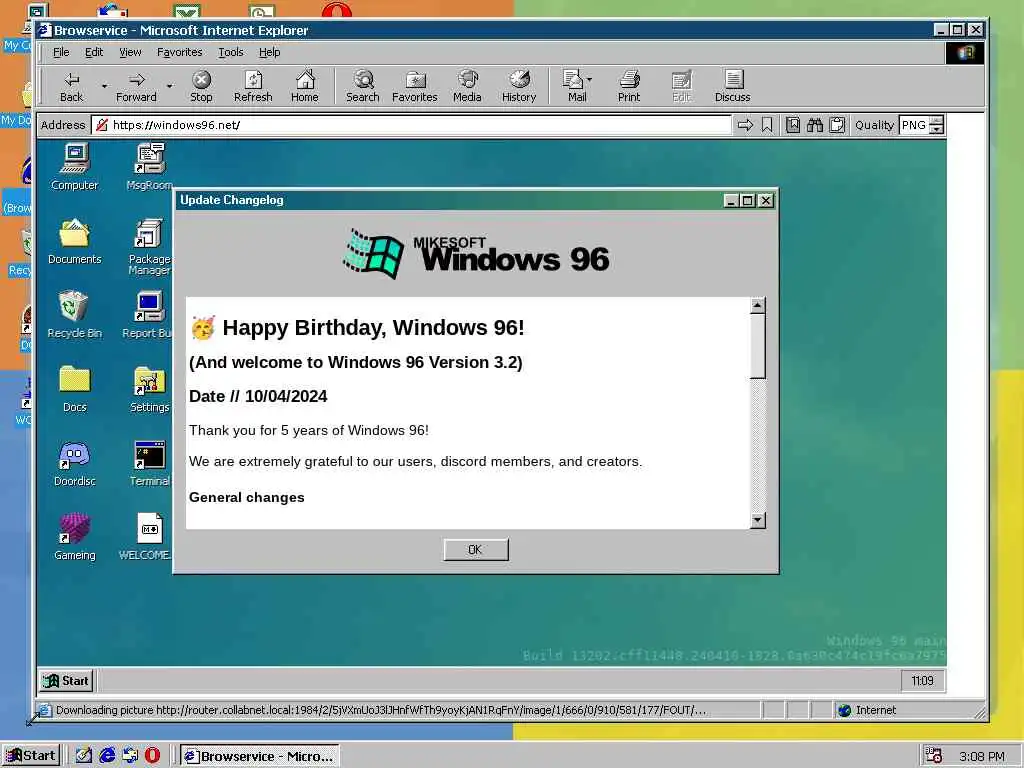Viewport: 1024px width, 768px height.
Task: Click the Windows 96 taskbar clock 11:09
Action: [922, 681]
